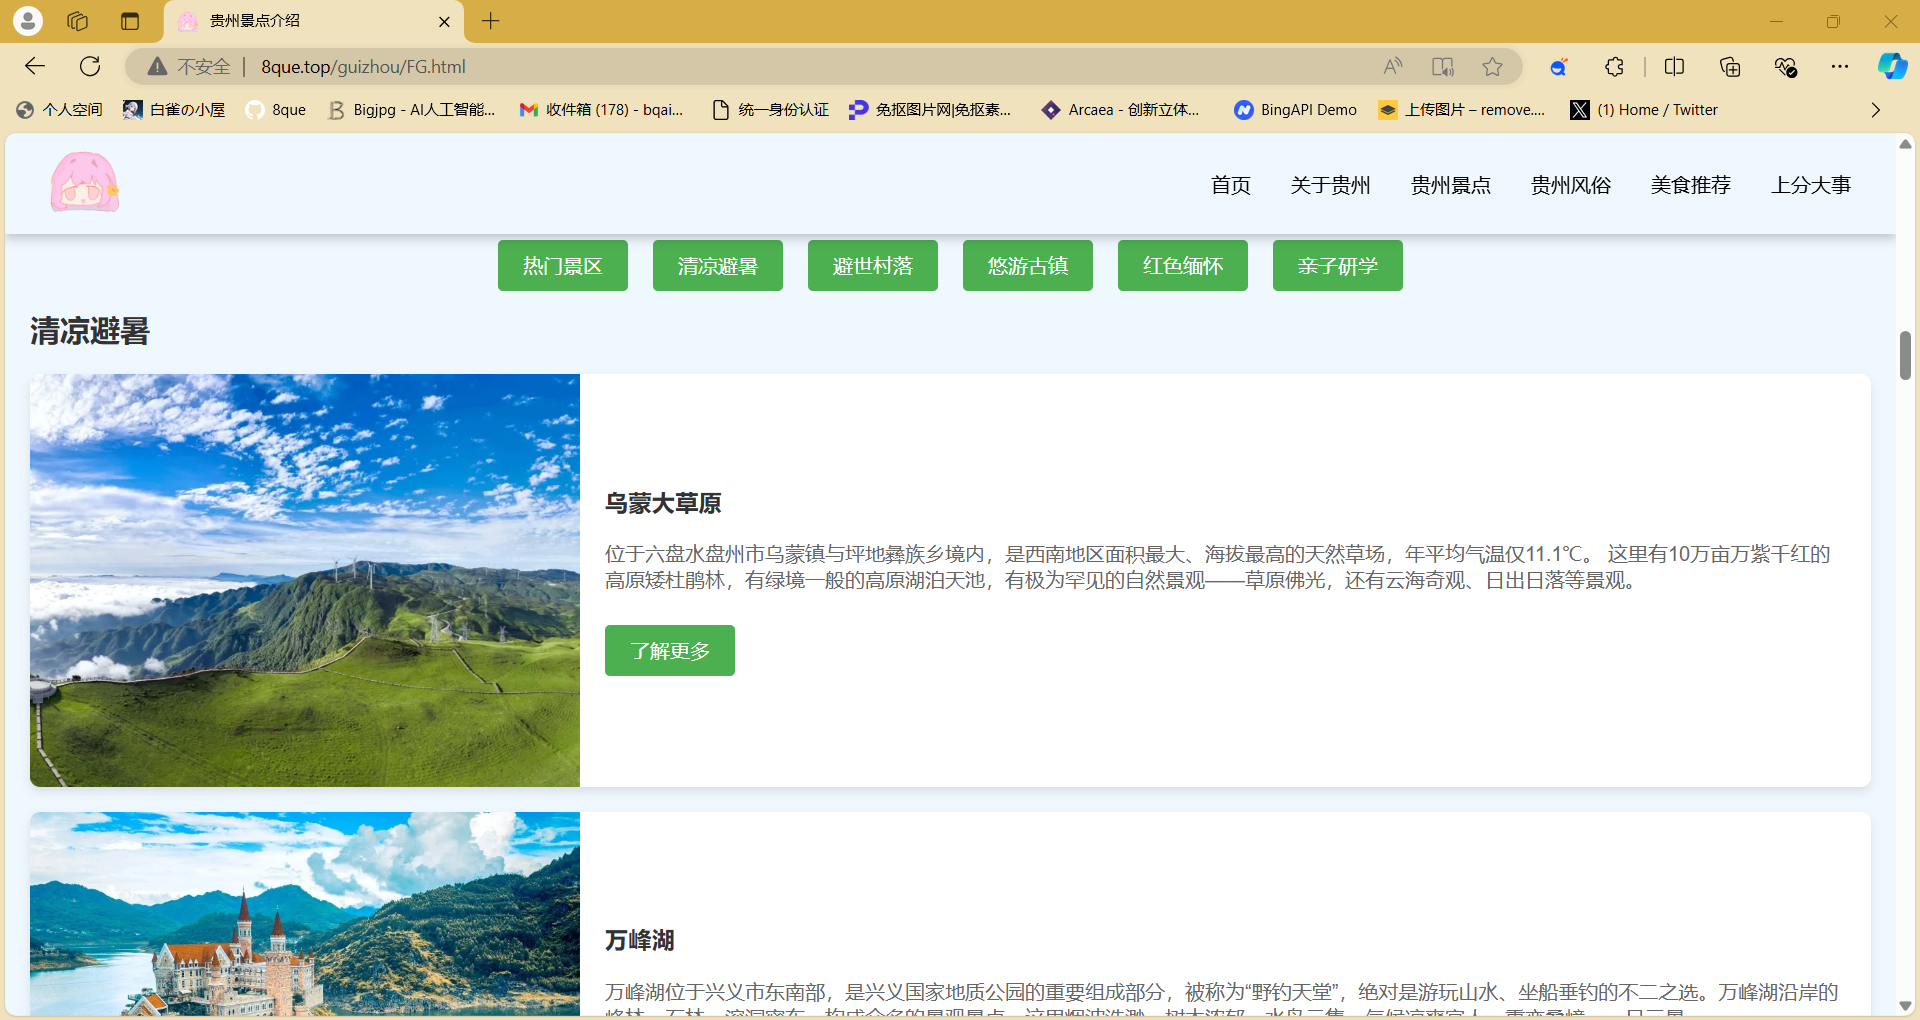Expand the bookmarks bar overflow chevron

(x=1875, y=110)
